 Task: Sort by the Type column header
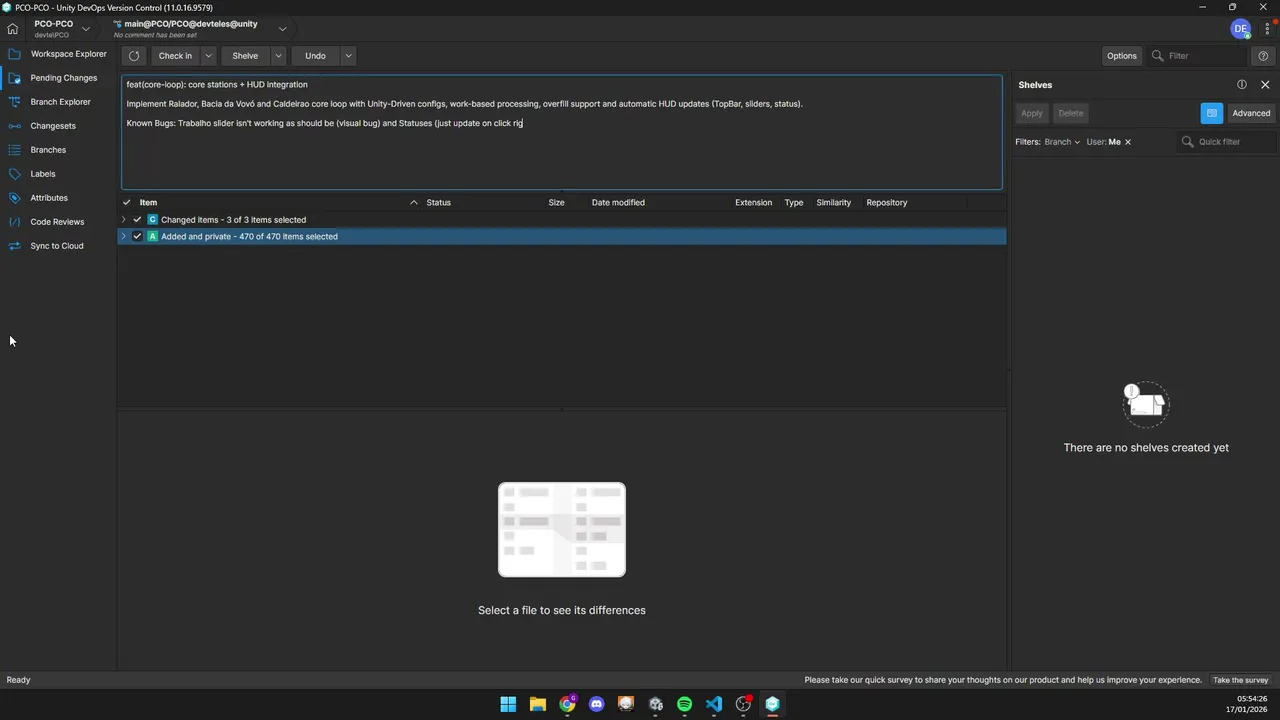point(794,203)
